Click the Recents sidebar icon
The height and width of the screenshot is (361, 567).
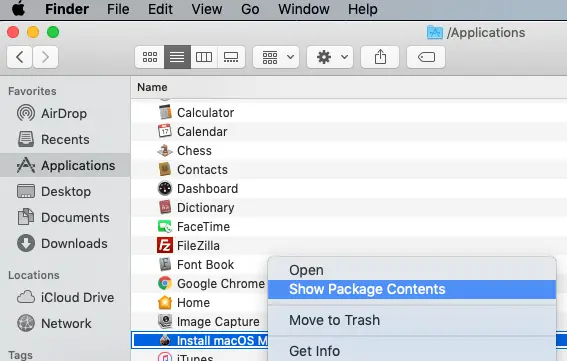(x=26, y=139)
